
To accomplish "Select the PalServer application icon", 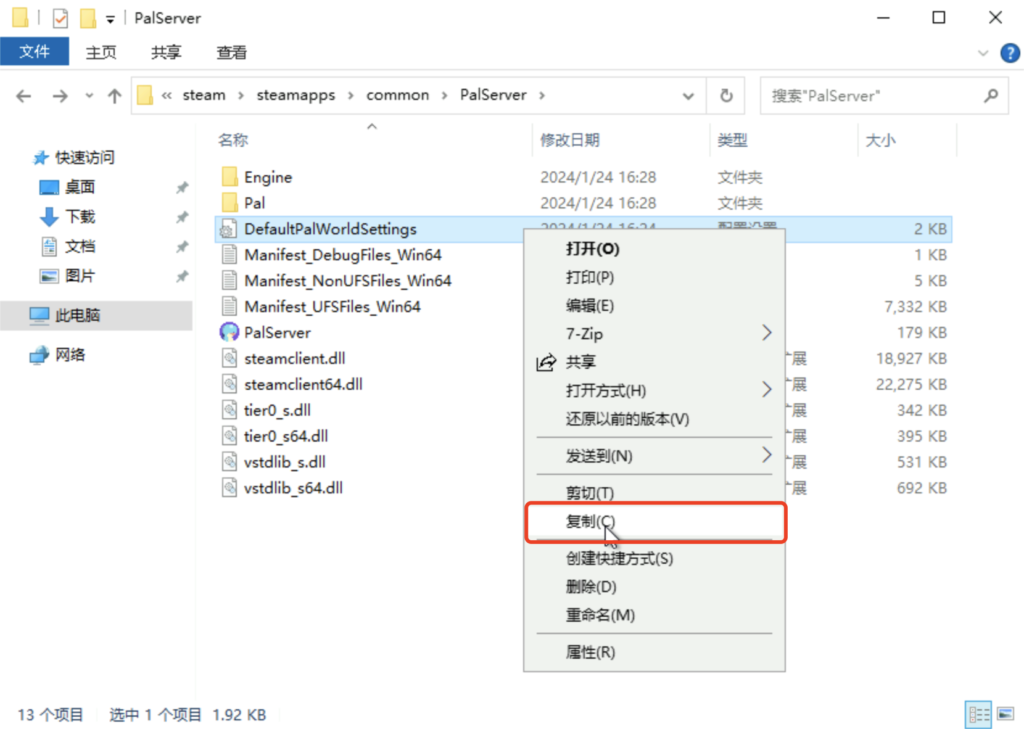I will click(x=229, y=332).
